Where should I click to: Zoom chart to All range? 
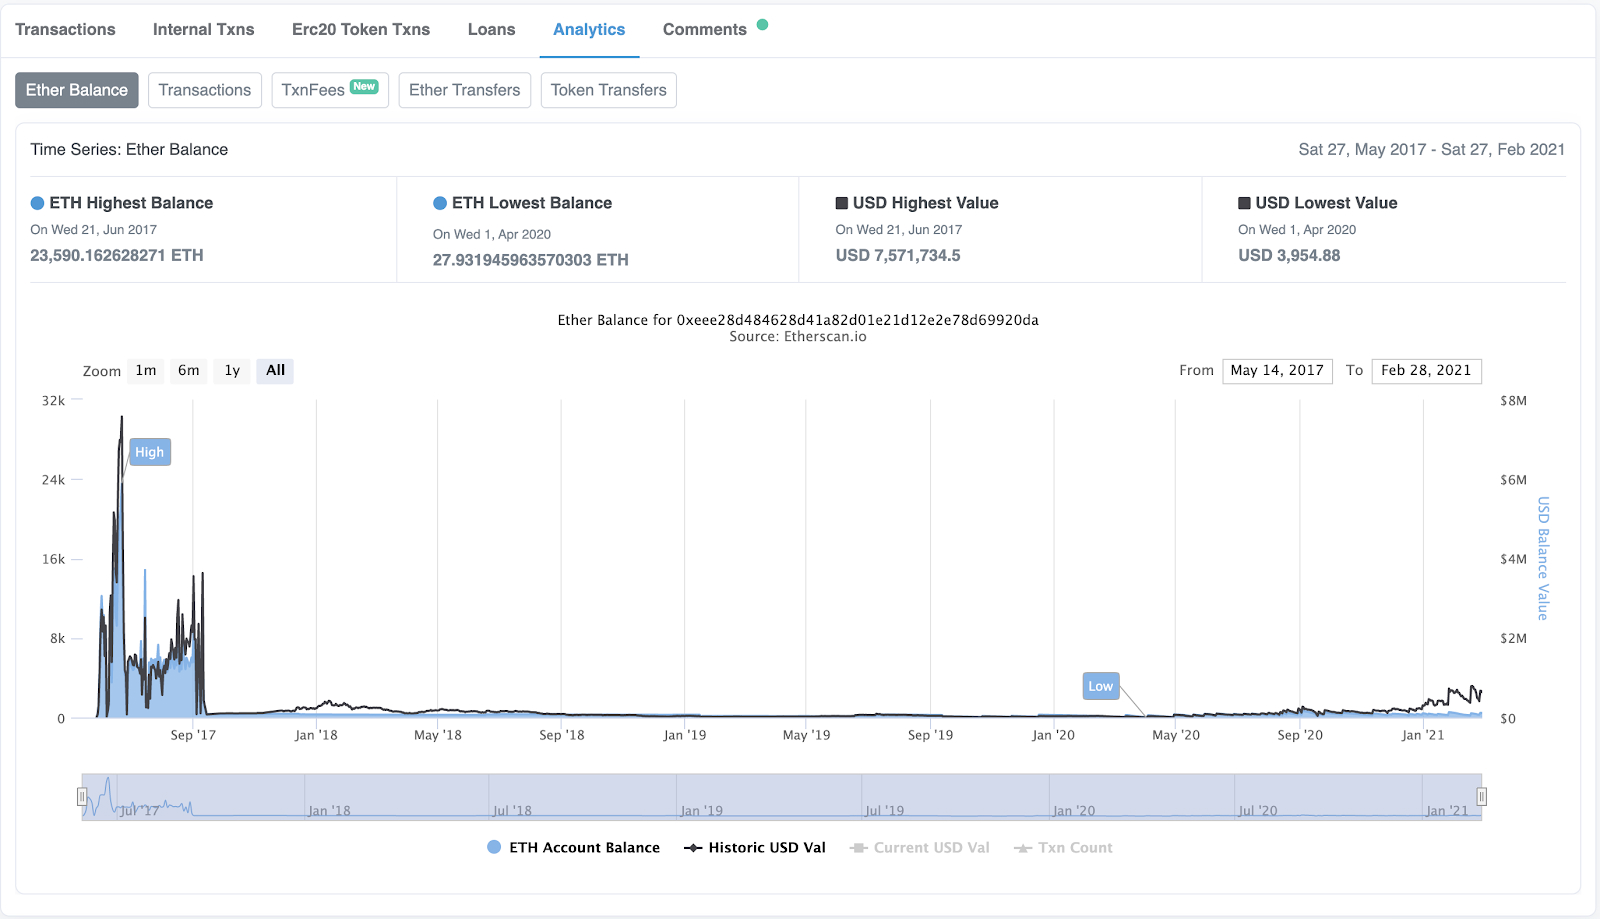[275, 371]
